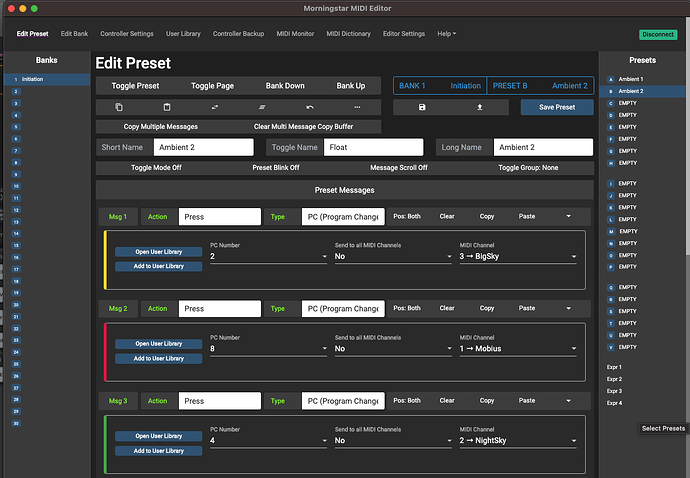Open Msg 1 Action Press selector
This screenshot has height=478, width=690.
click(220, 217)
